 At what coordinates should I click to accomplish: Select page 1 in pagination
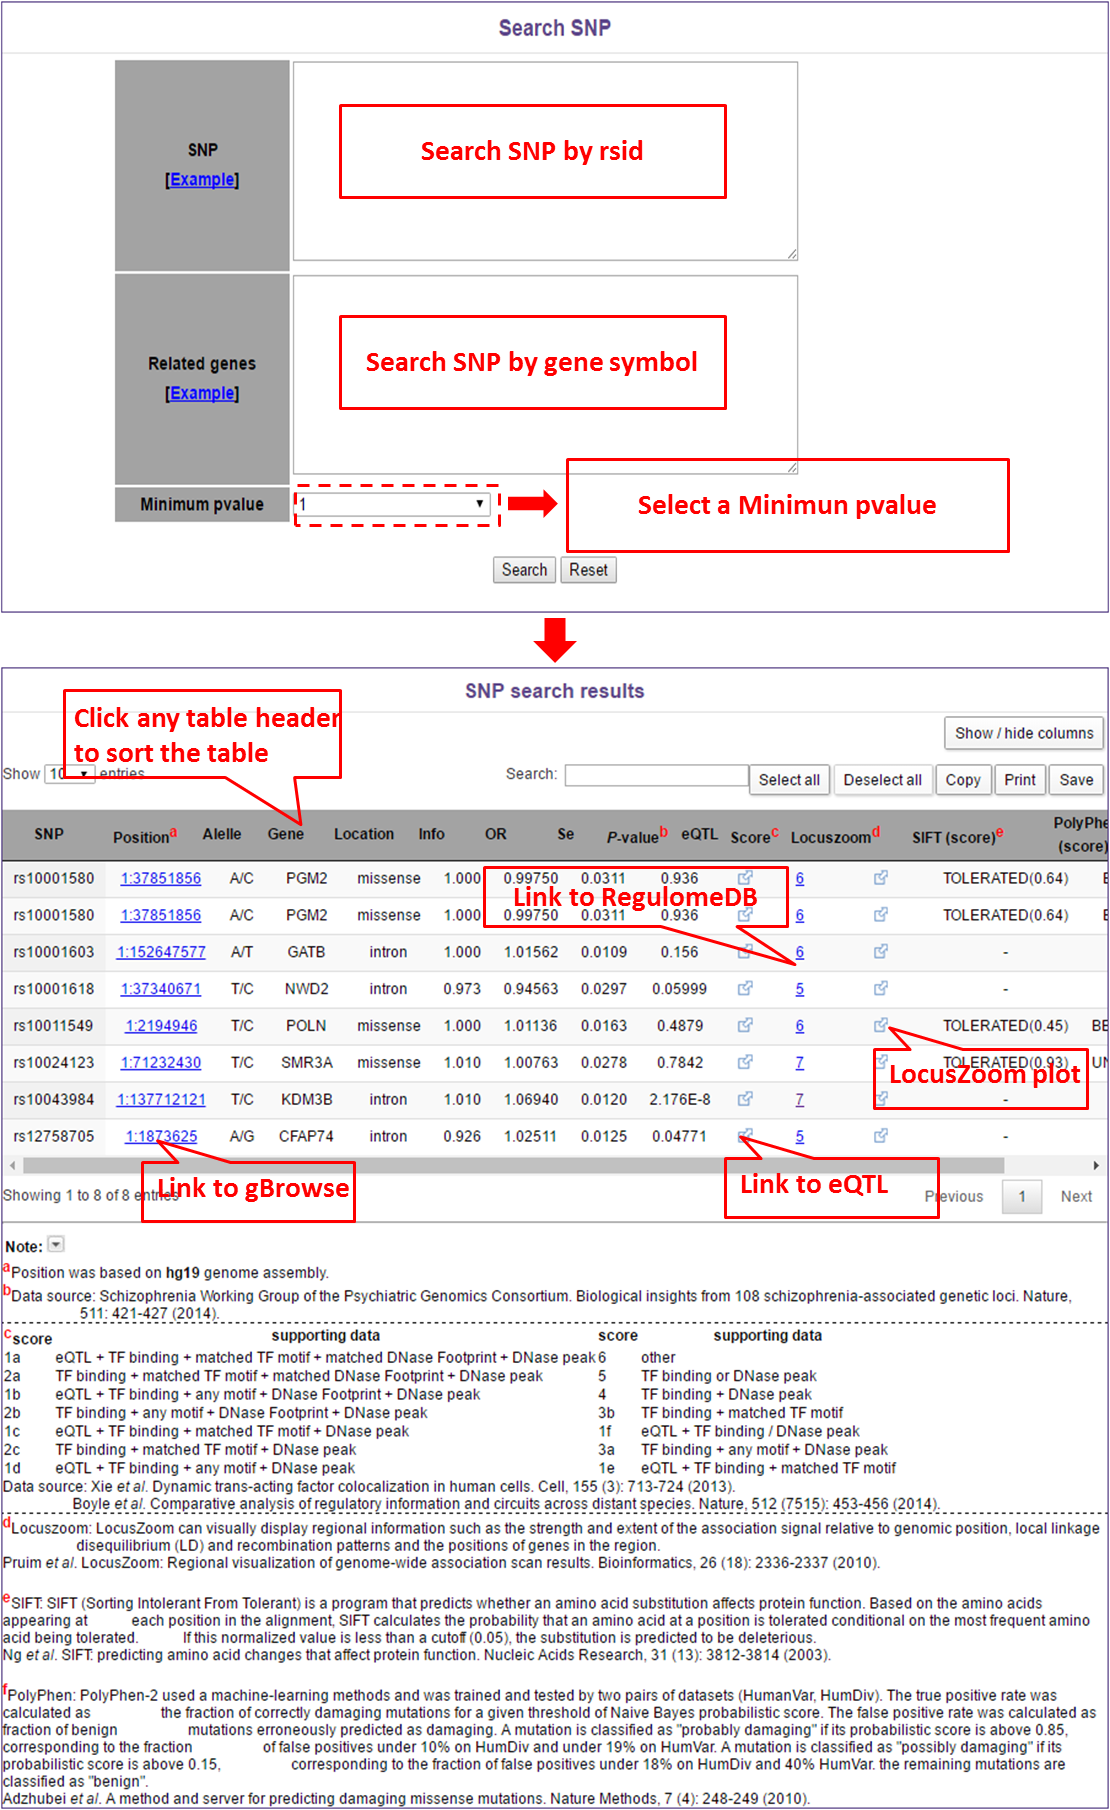[1022, 1196]
